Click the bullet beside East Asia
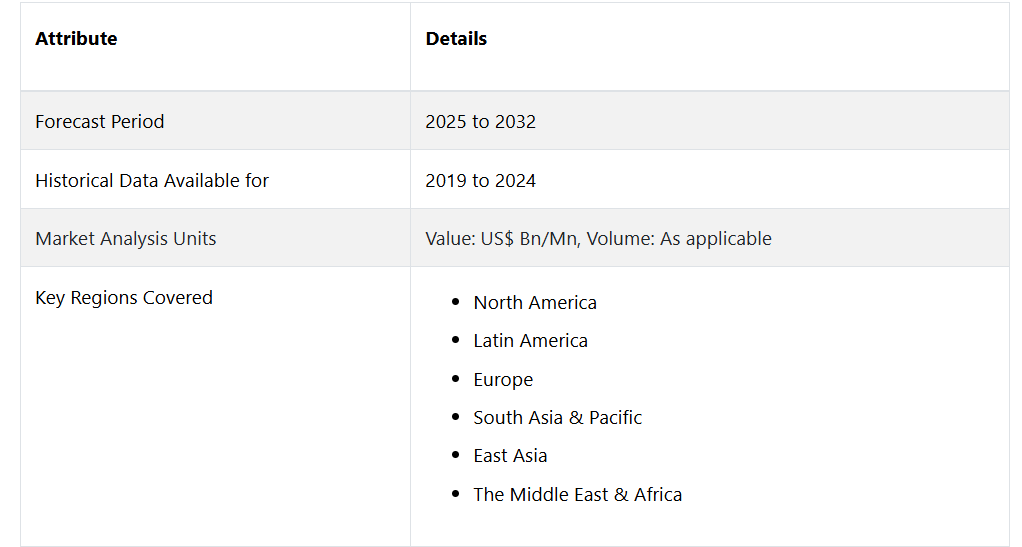1022x547 pixels. 456,455
